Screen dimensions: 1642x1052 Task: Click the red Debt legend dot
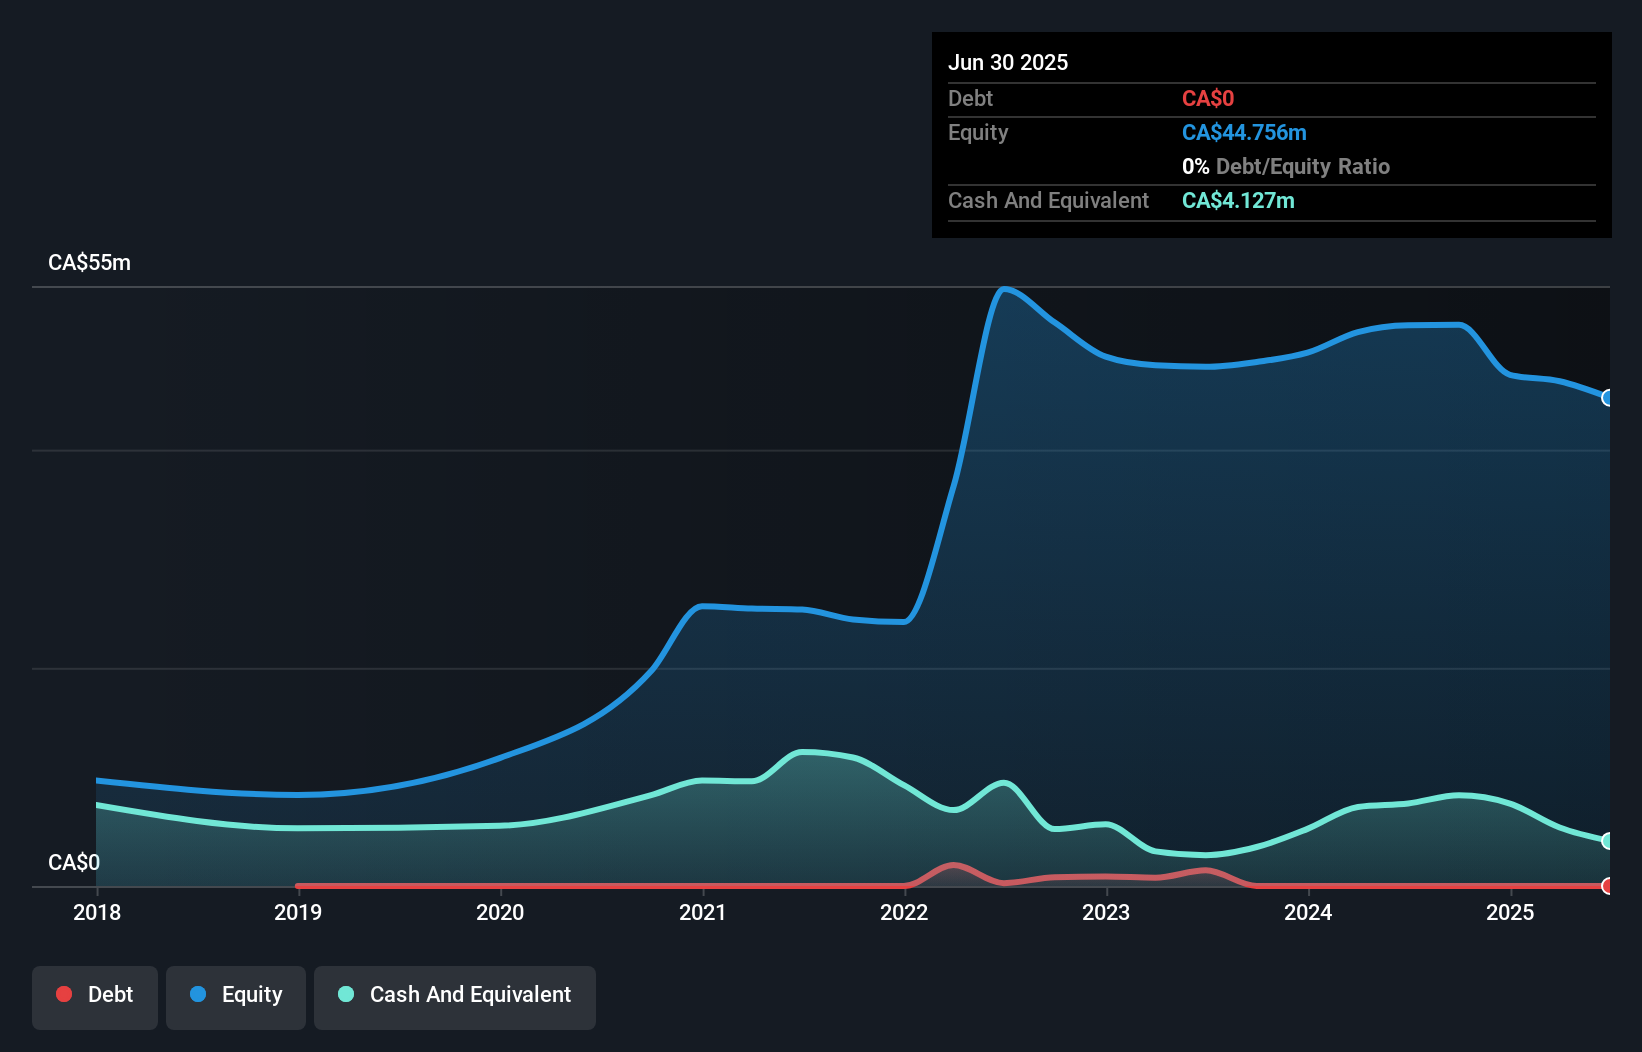[x=63, y=994]
